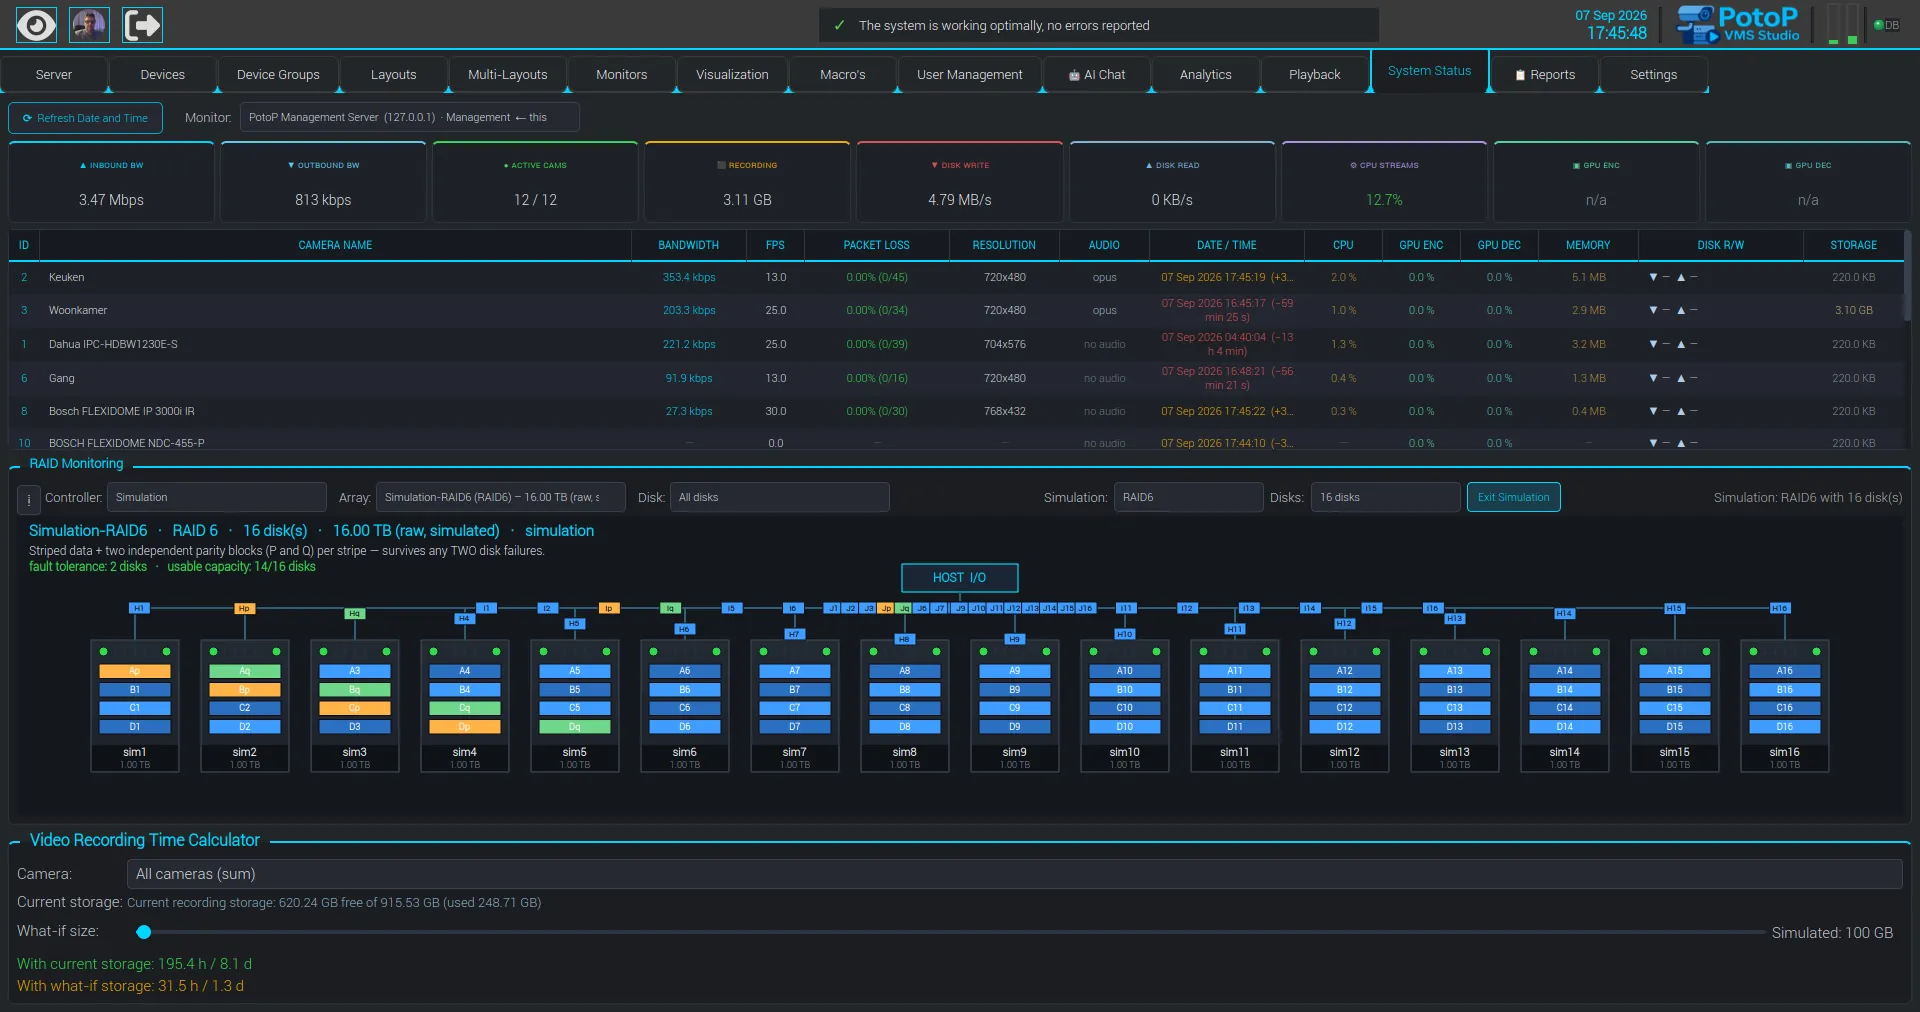
Task: Click the H1 stripe marker
Action: pos(139,608)
